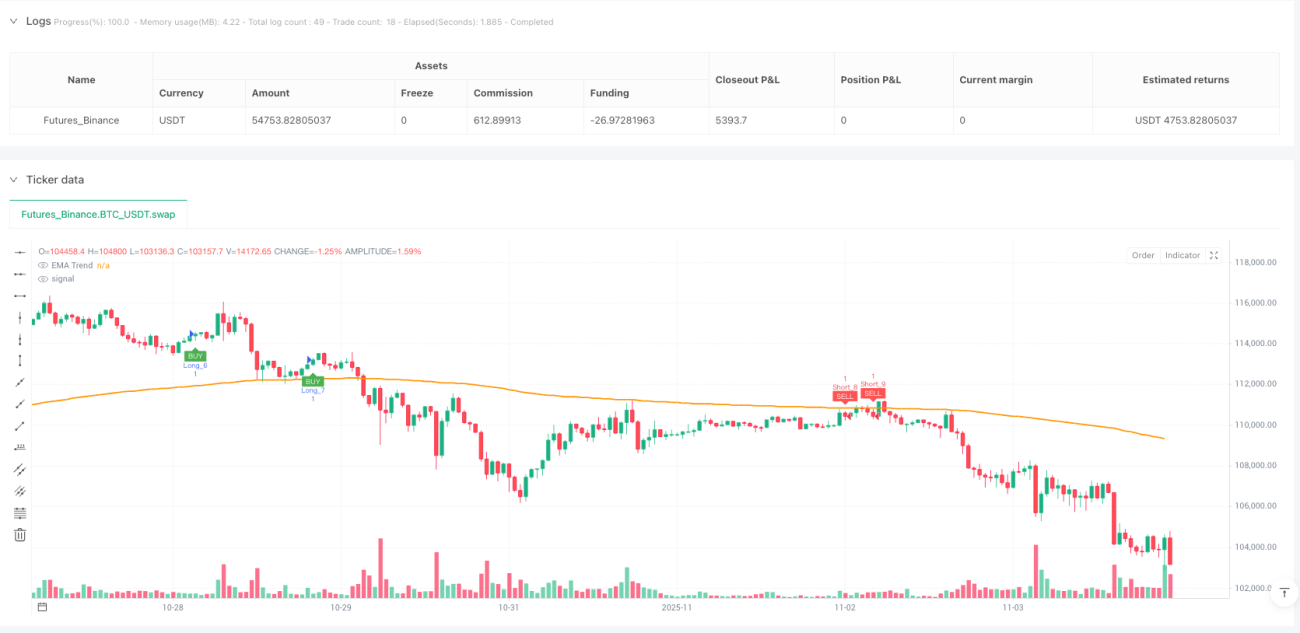Pick the parallel lines channel tool
The width and height of the screenshot is (1300, 633).
coord(20,469)
